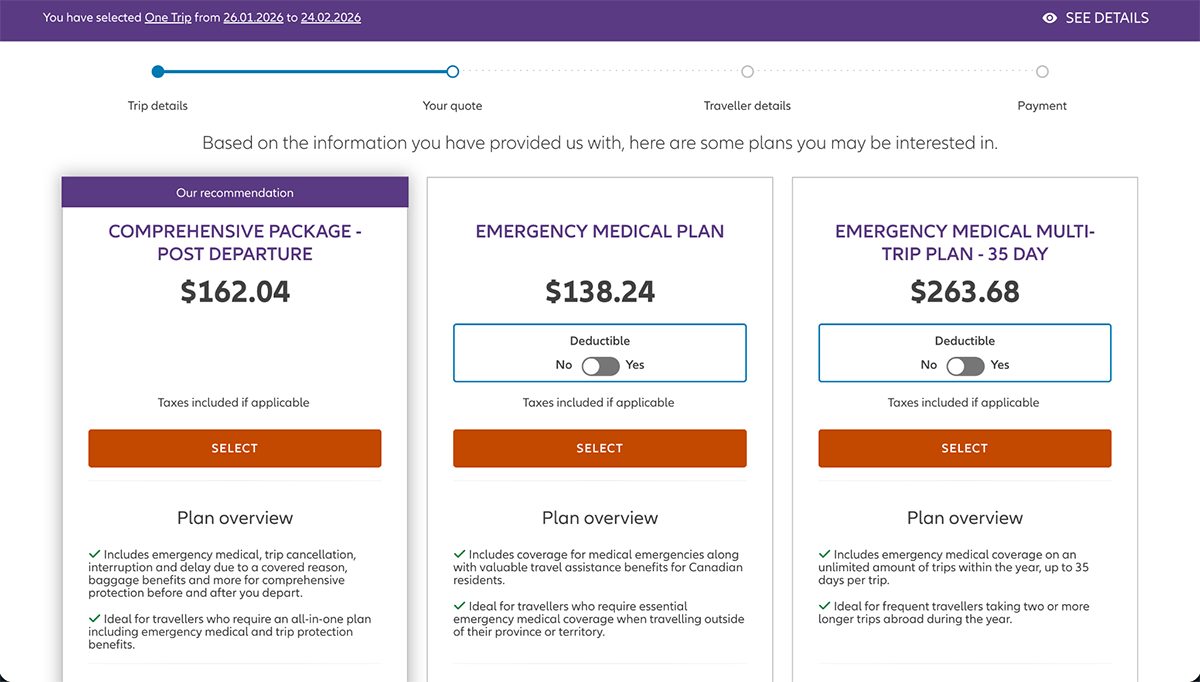Select the Comprehensive Package - Post Departure plan

point(234,448)
